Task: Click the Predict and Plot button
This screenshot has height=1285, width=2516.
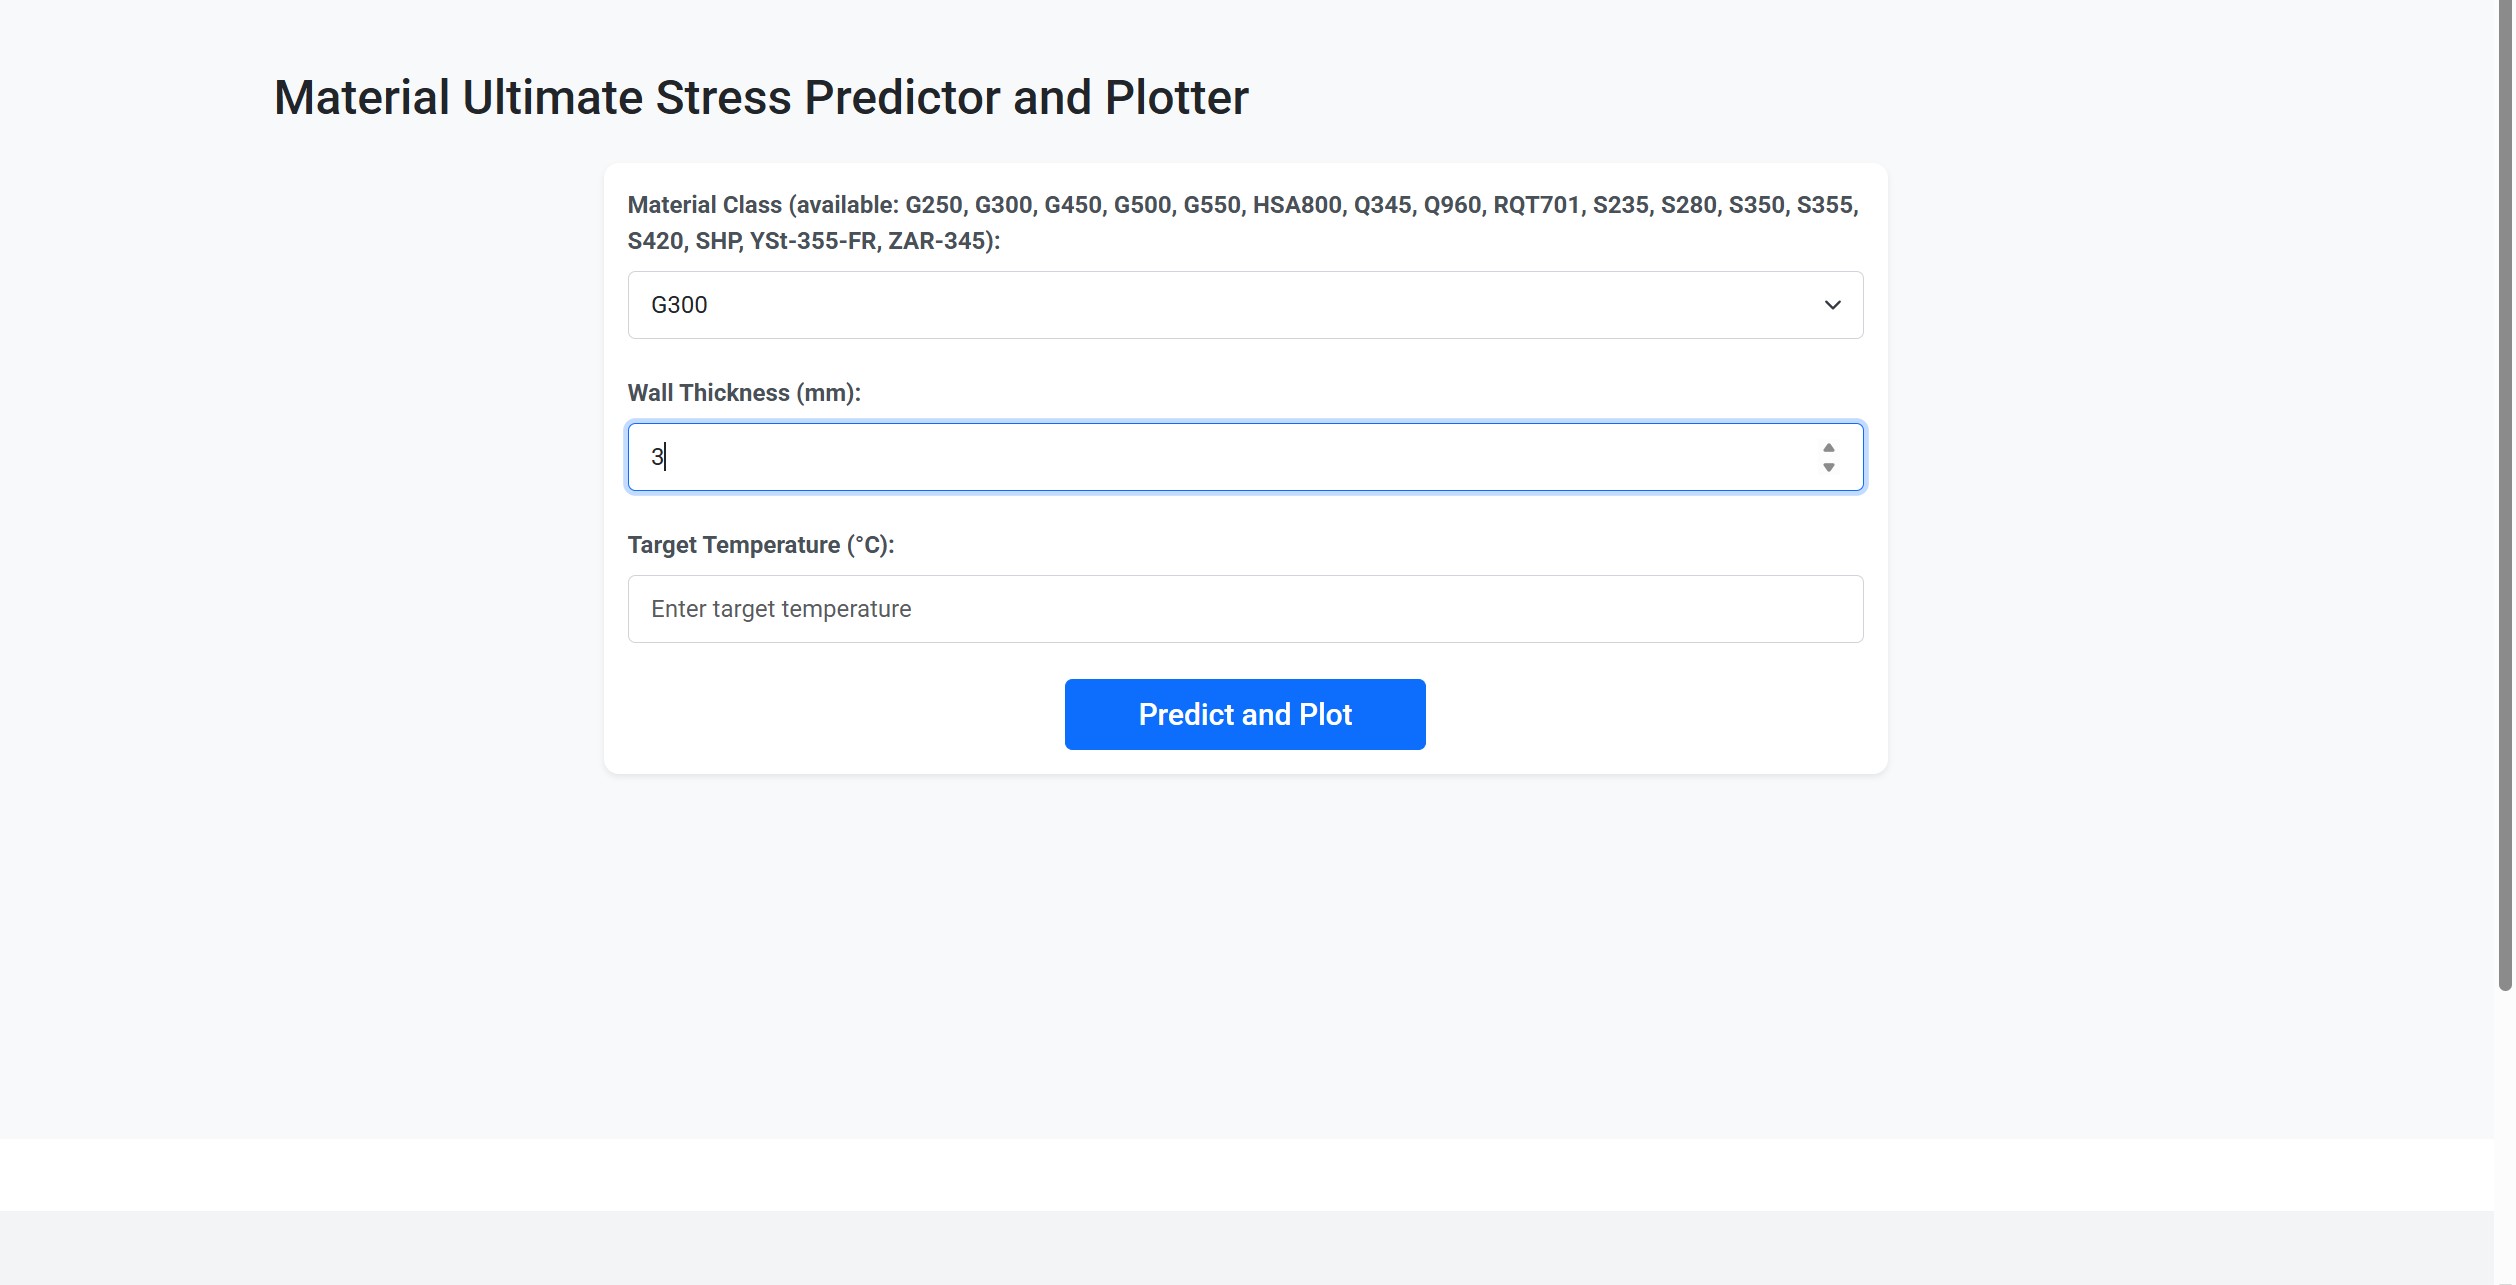Action: (x=1244, y=713)
